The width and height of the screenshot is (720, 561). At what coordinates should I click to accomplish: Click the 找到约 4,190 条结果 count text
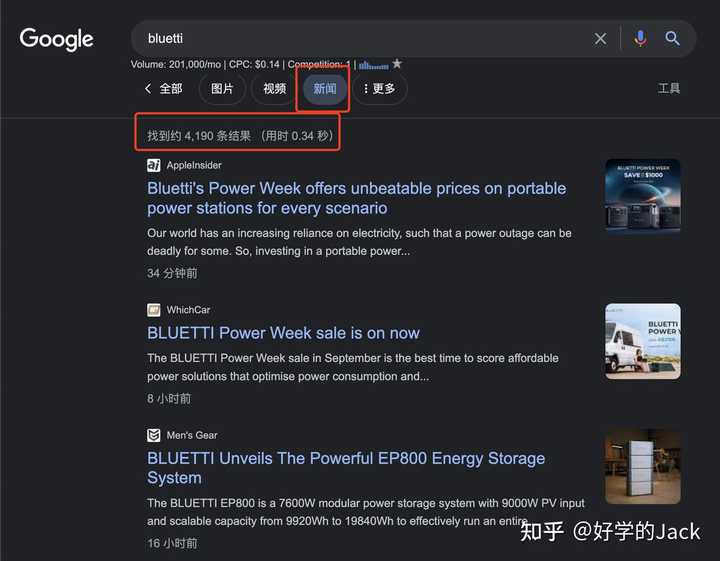(240, 136)
